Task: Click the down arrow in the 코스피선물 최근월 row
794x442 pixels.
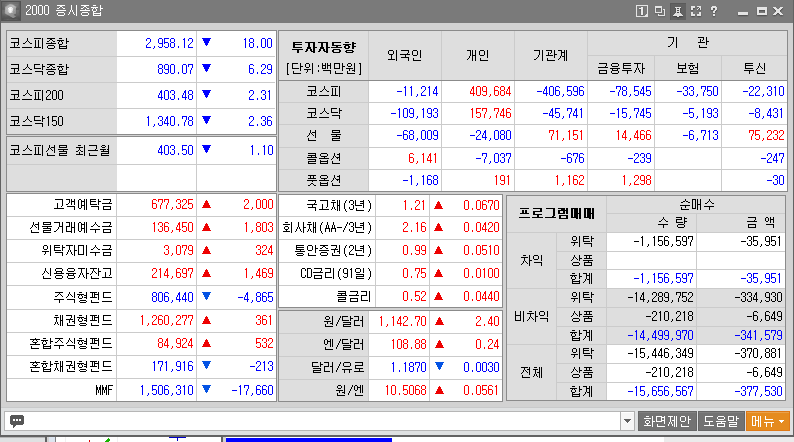Action: click(206, 149)
